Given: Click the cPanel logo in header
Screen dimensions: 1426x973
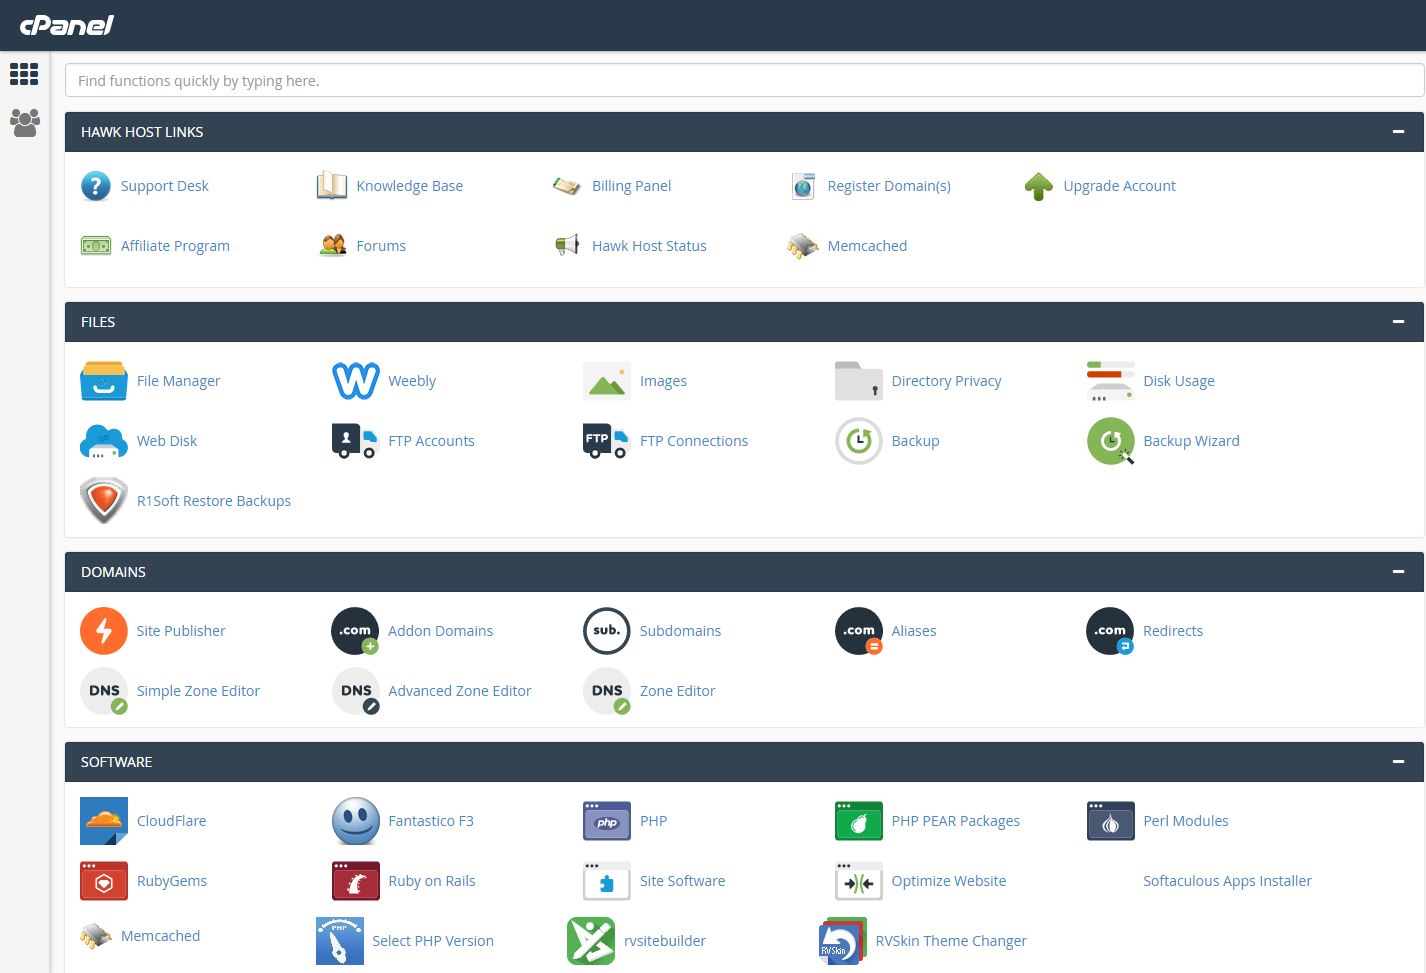Looking at the screenshot, I should point(67,25).
